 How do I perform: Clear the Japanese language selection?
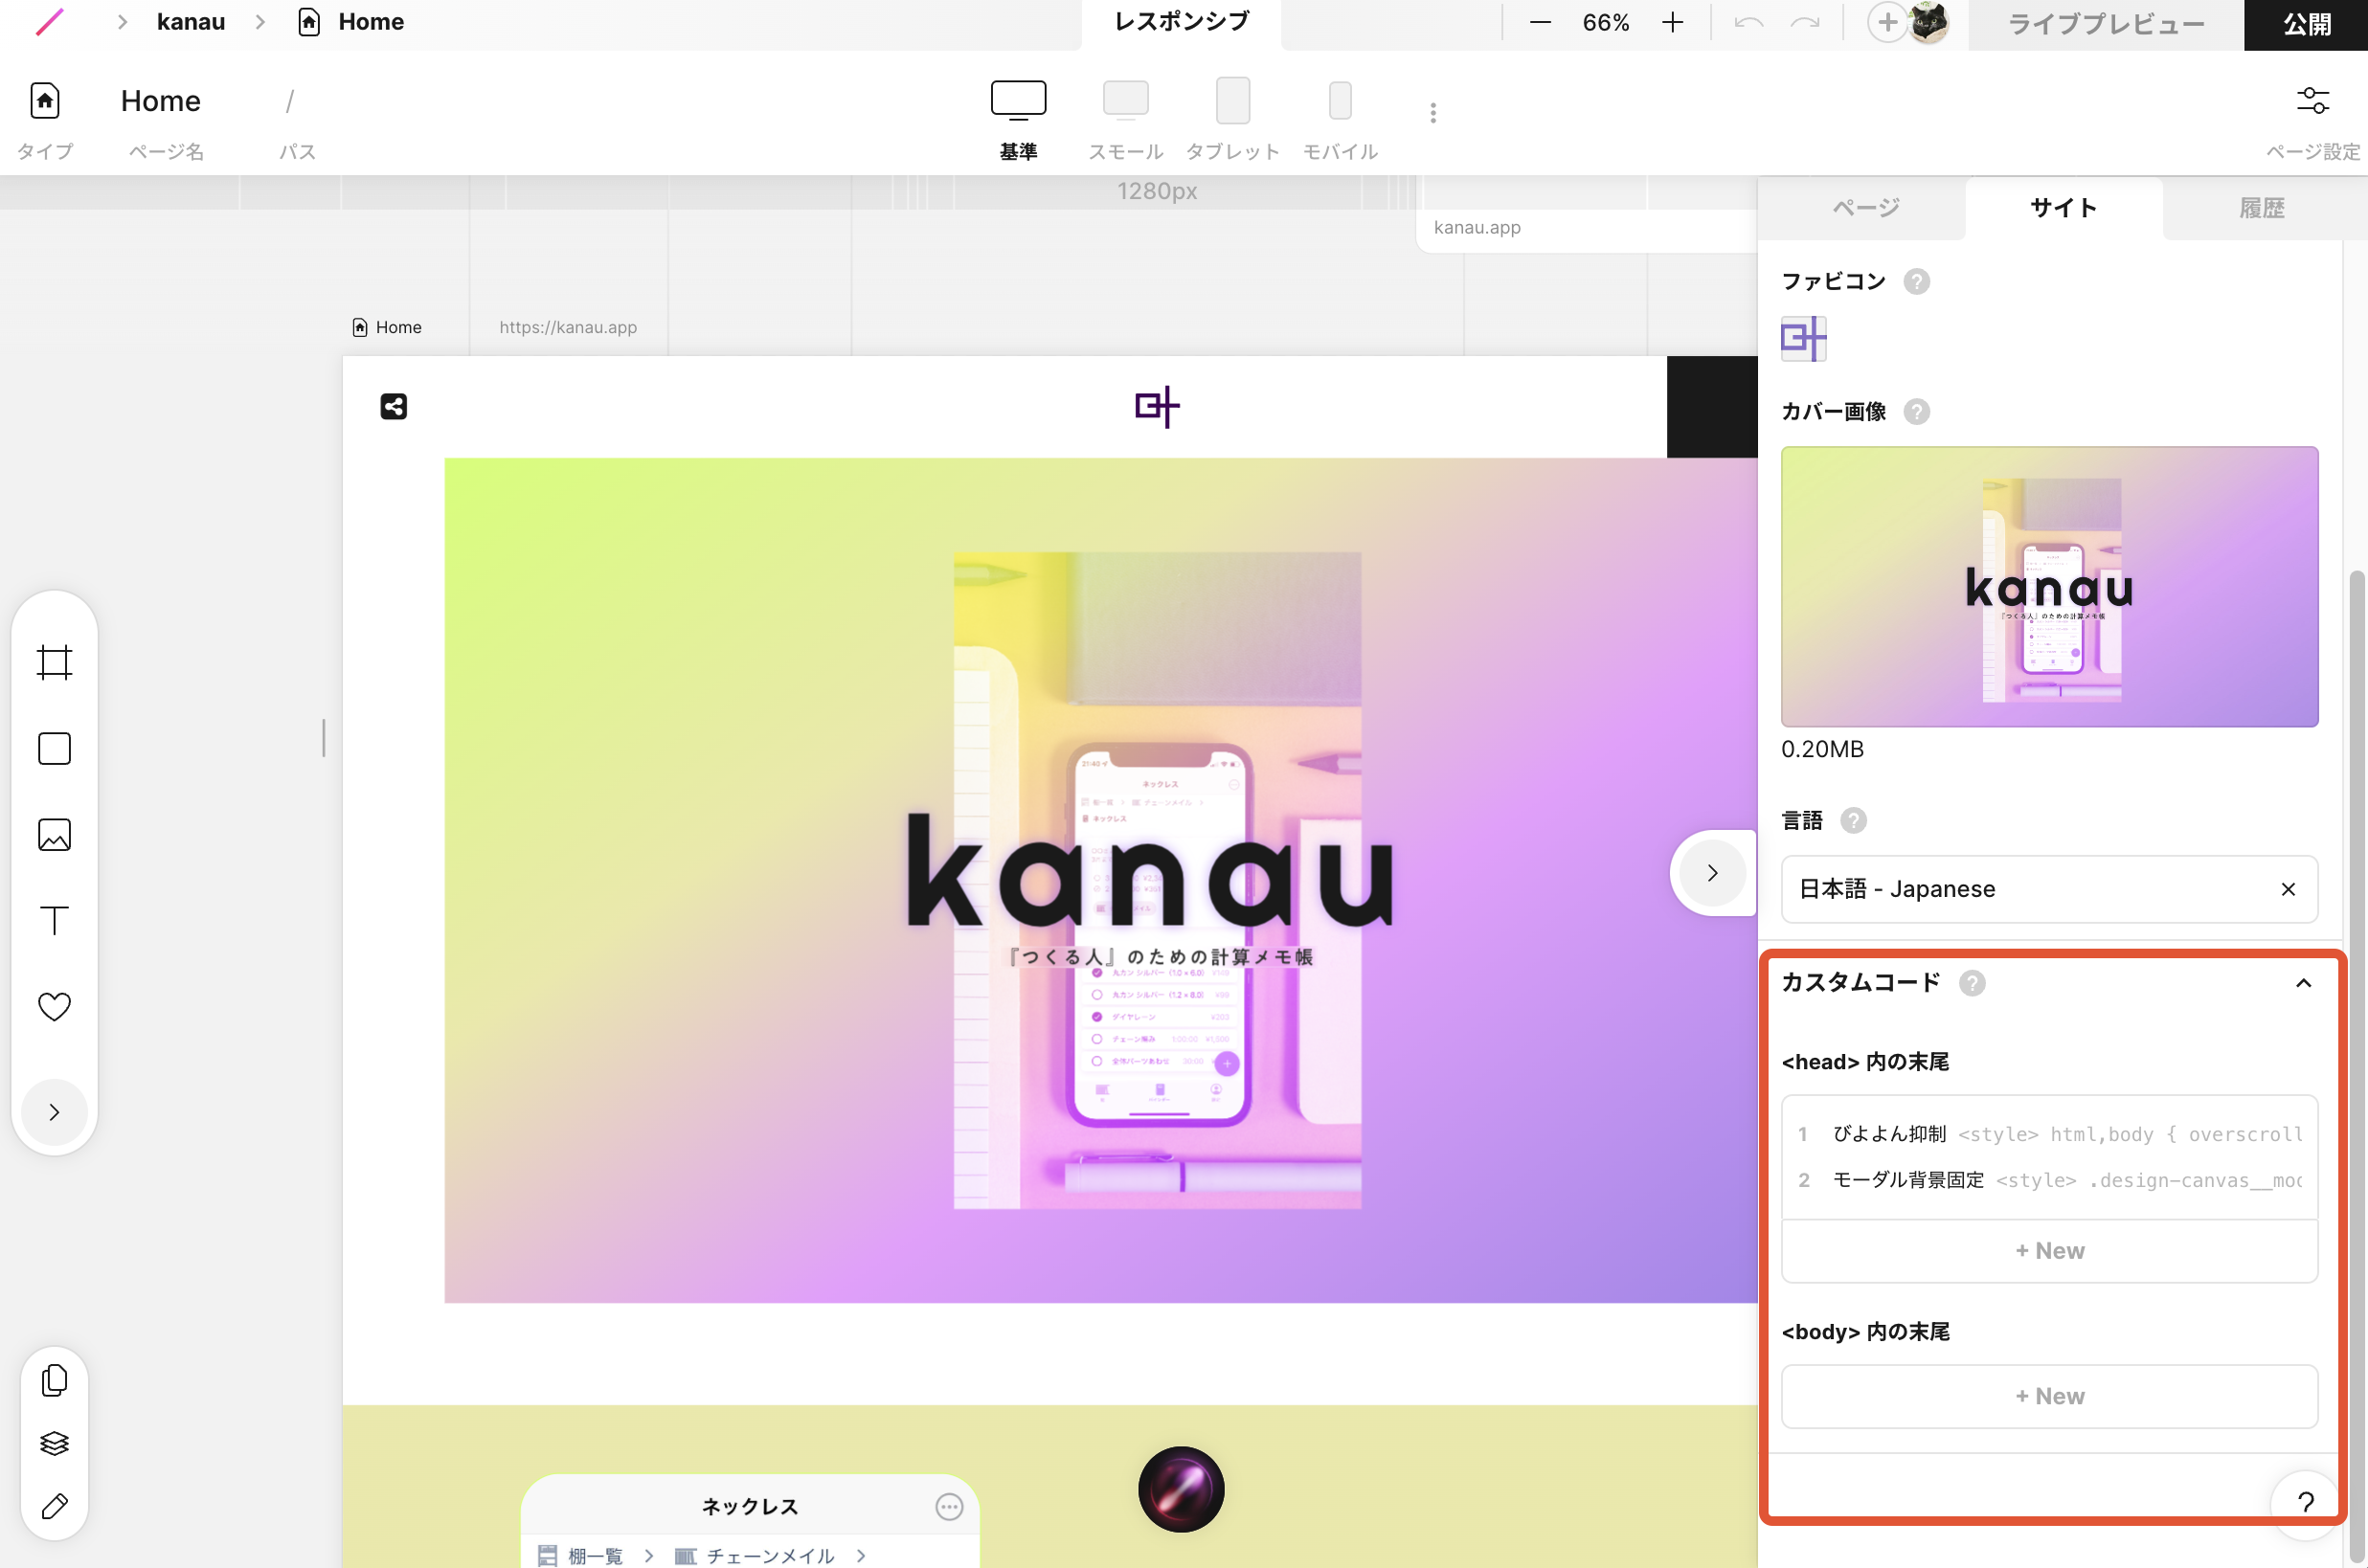(2287, 889)
